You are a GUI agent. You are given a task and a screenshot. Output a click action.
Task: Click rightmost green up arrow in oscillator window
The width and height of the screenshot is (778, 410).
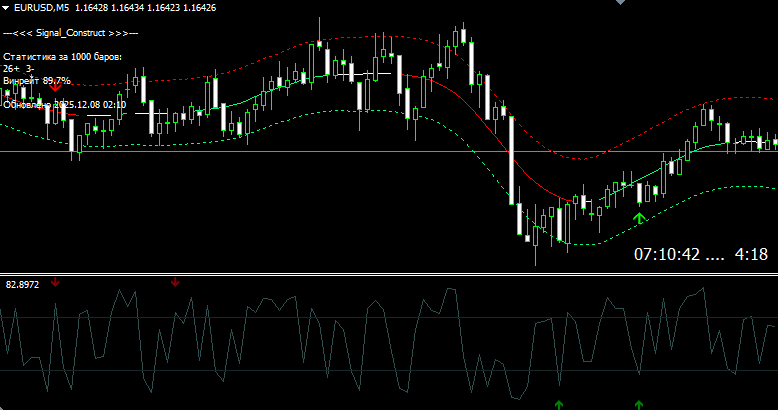[640, 403]
